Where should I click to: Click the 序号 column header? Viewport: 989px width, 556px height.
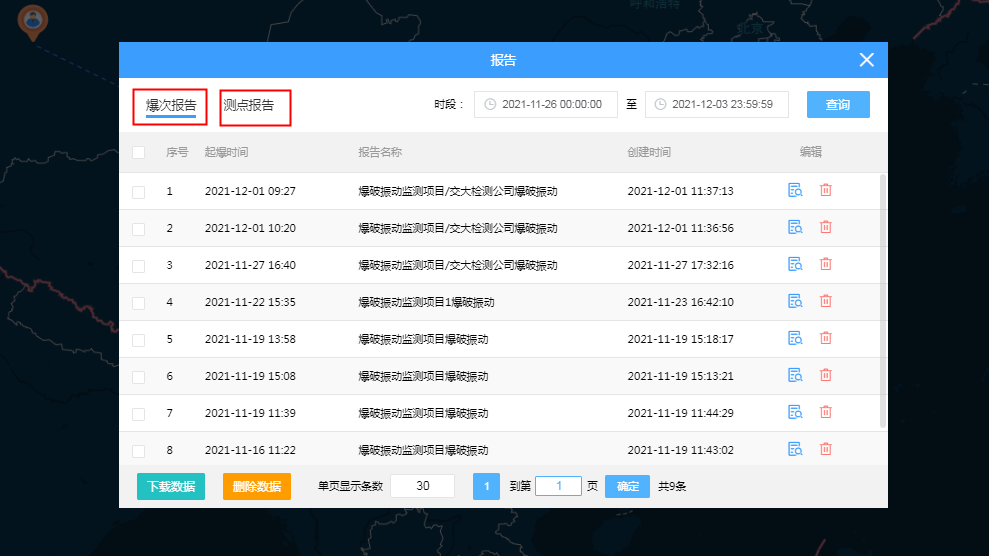tap(177, 152)
